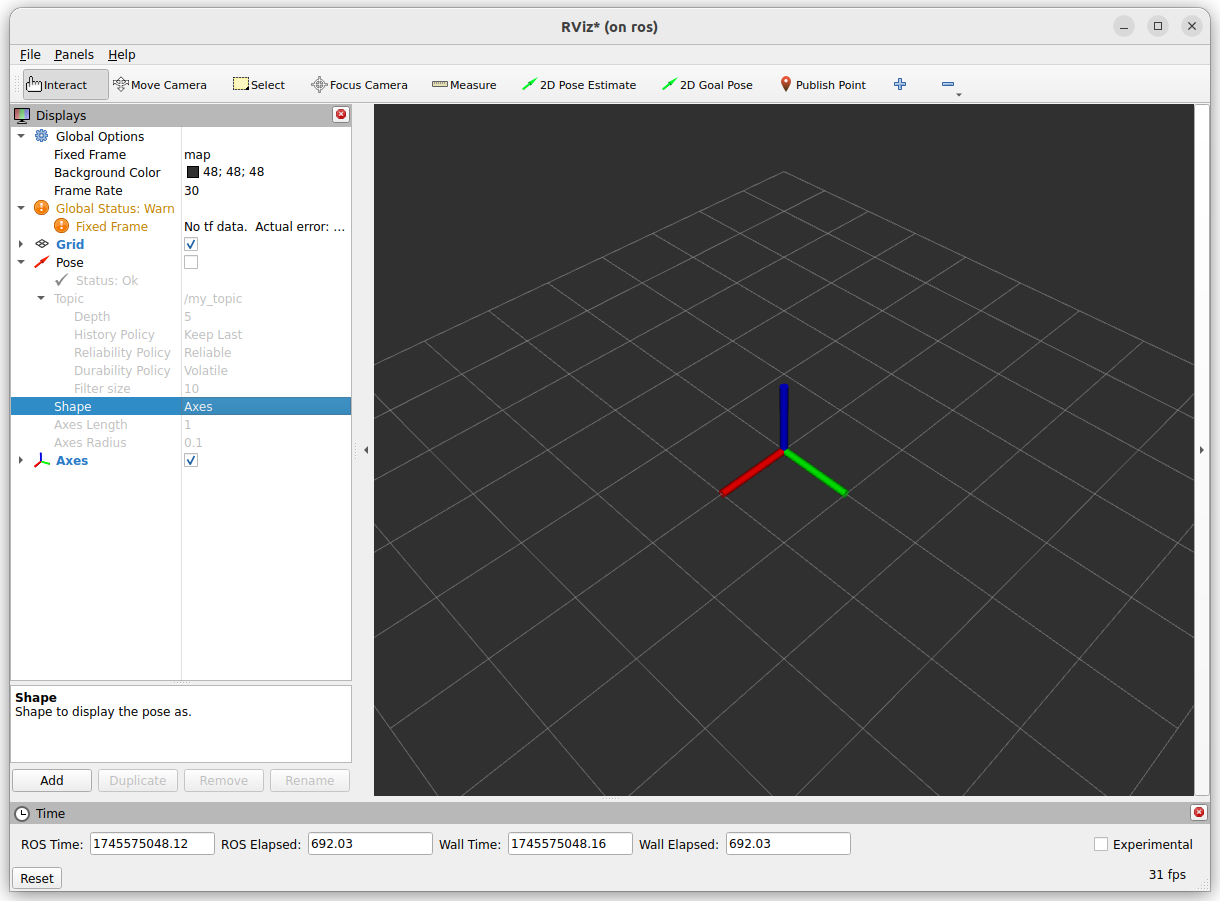Select the Axes Radius row
Image resolution: width=1220 pixels, height=901 pixels.
coord(181,442)
